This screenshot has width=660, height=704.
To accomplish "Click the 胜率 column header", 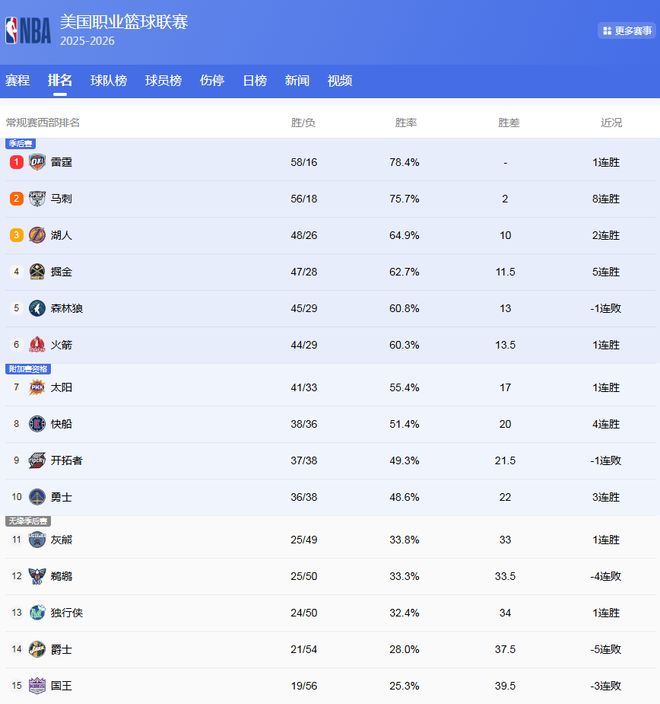I will [406, 123].
